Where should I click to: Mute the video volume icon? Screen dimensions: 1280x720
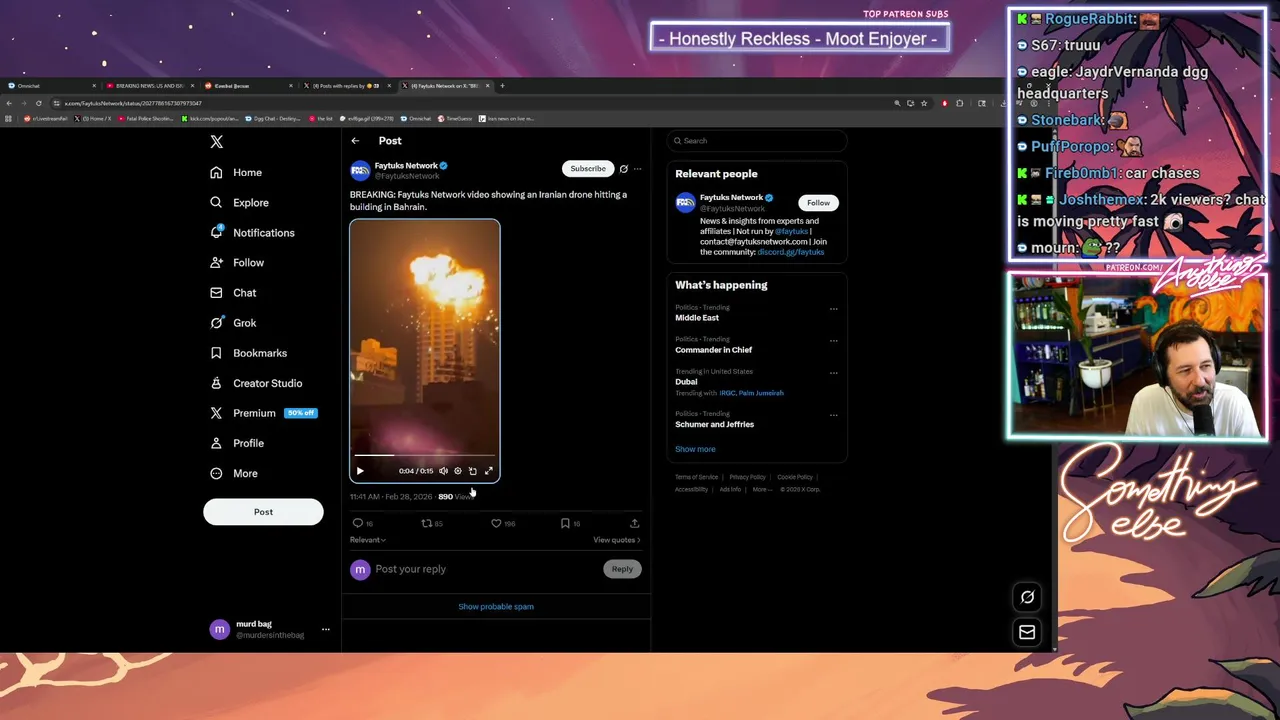tap(443, 471)
